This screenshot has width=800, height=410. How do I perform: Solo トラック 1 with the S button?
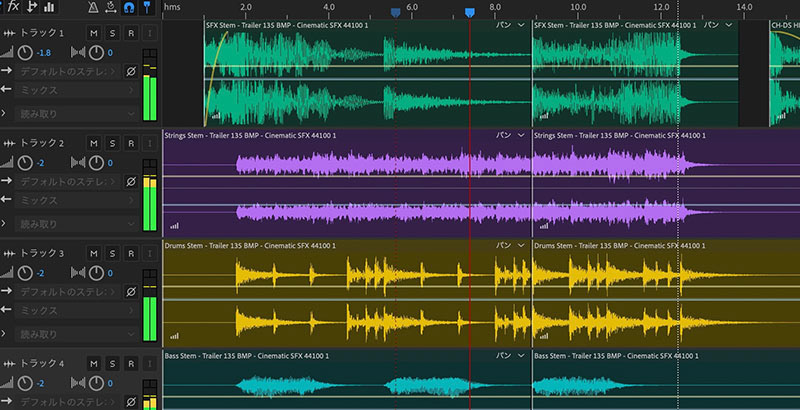(x=112, y=33)
